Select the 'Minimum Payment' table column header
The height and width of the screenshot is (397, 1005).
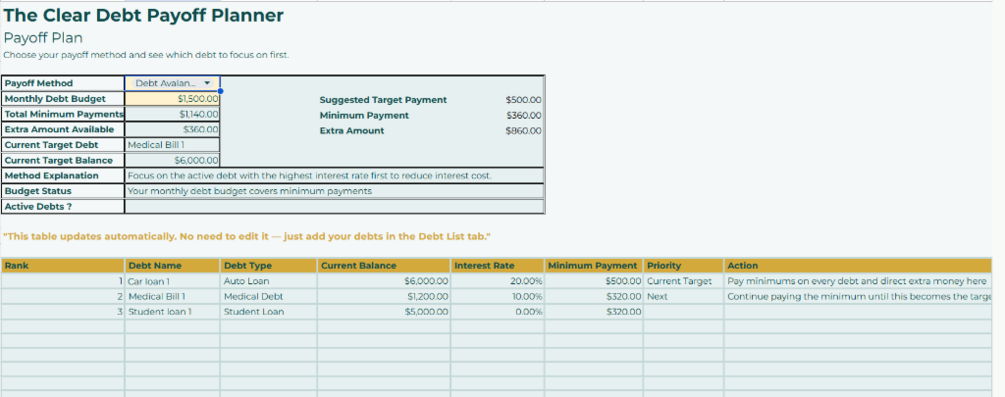click(x=594, y=266)
